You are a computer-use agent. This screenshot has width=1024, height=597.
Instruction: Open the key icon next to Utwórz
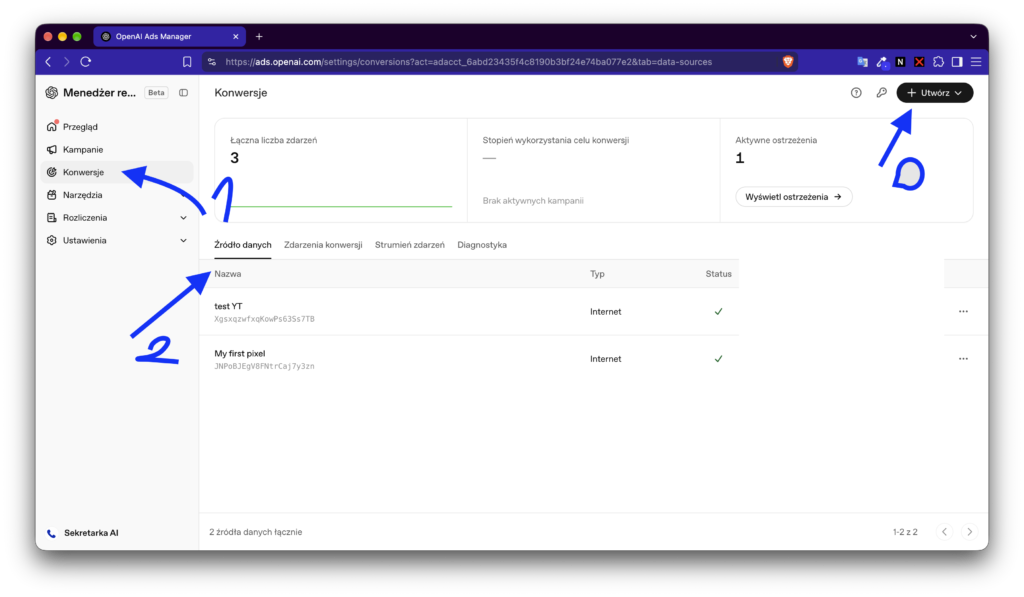882,93
